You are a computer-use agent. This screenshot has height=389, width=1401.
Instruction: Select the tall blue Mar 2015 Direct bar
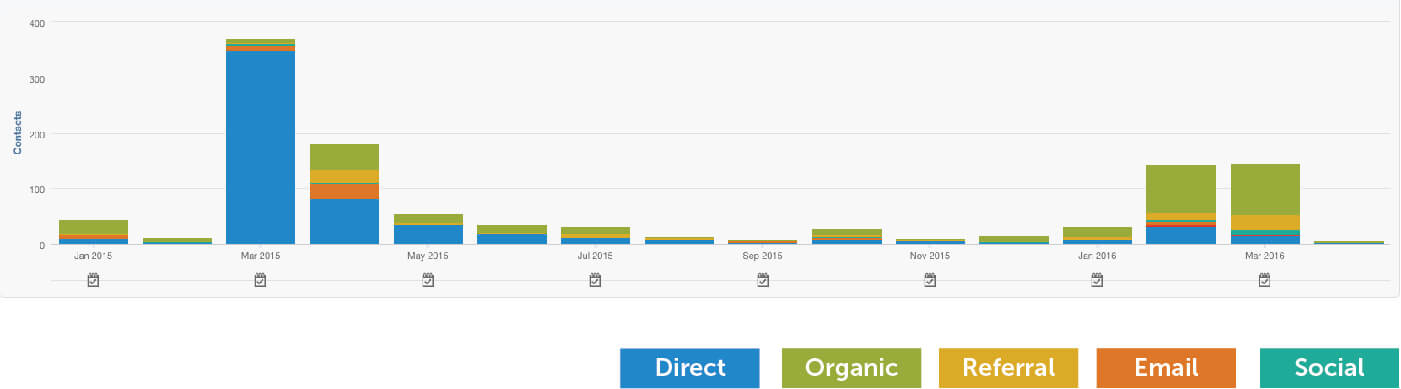(261, 147)
